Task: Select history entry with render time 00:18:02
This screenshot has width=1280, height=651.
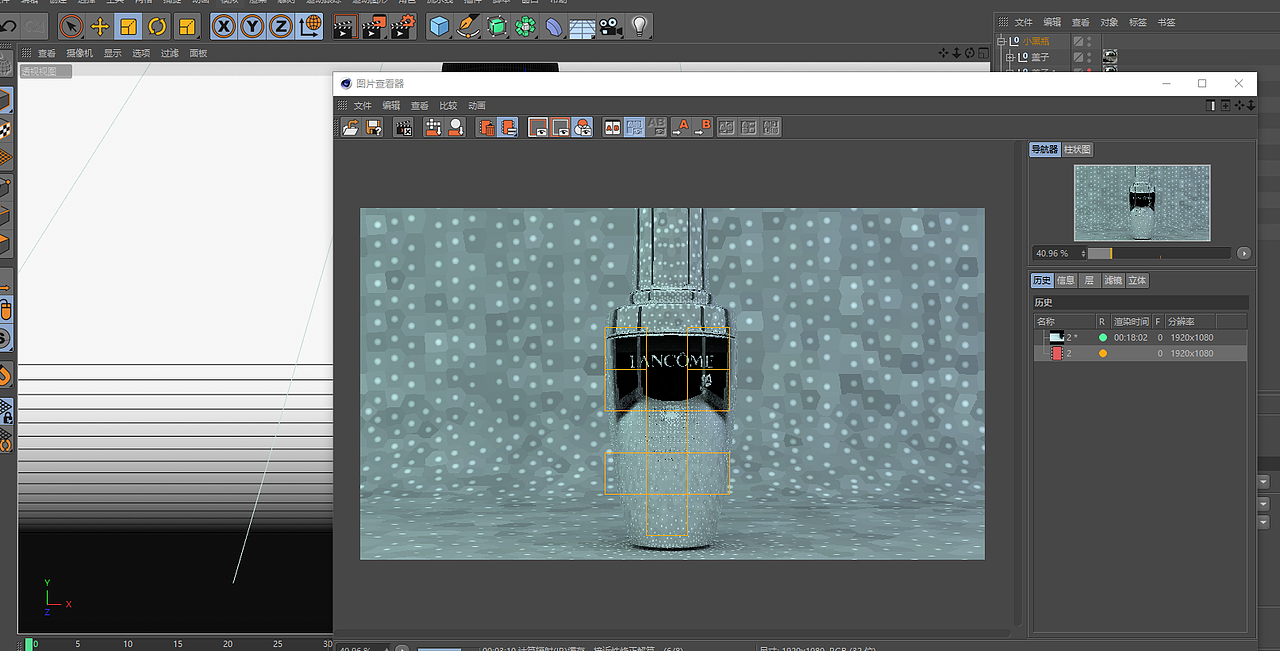Action: coord(1140,338)
